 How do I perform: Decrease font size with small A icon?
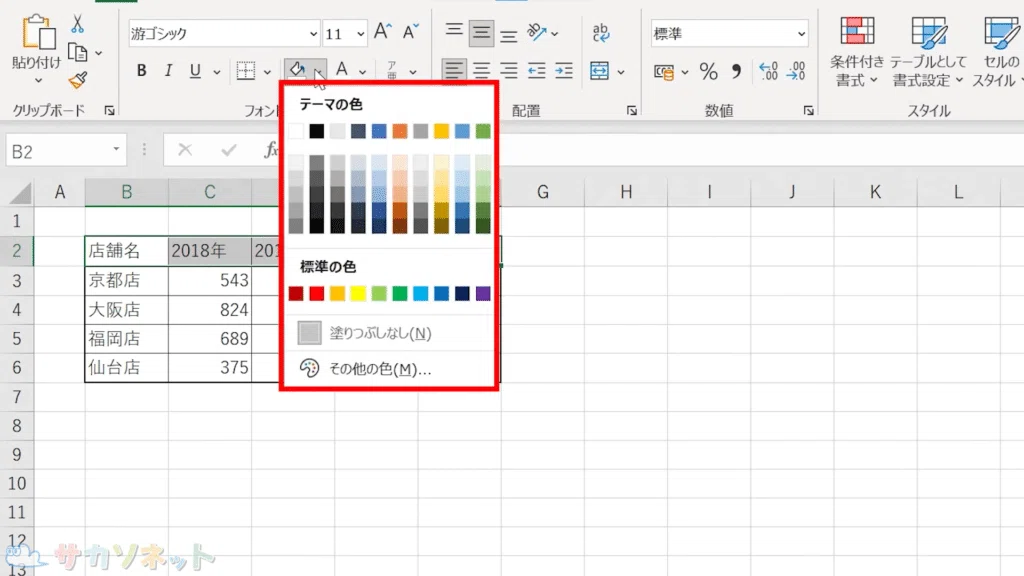[410, 31]
